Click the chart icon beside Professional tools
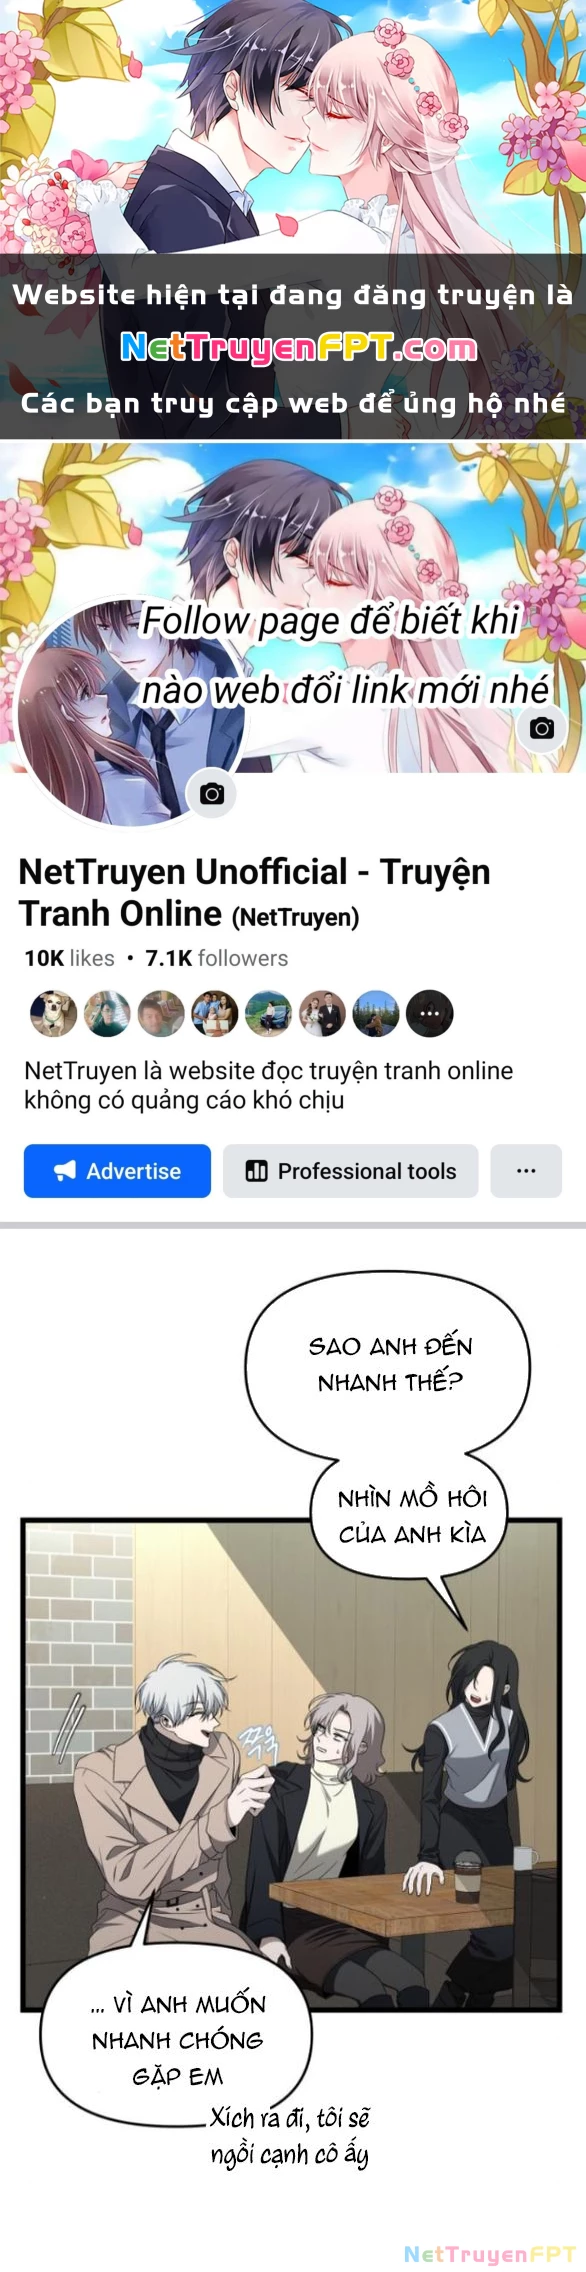586x2272 pixels. (x=257, y=1171)
